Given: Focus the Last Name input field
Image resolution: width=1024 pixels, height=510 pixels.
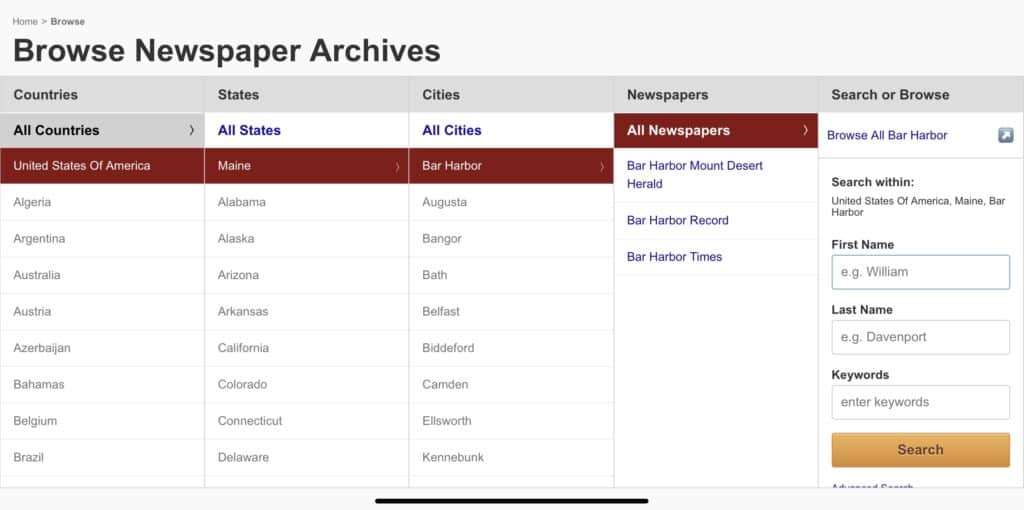Looking at the screenshot, I should [920, 337].
